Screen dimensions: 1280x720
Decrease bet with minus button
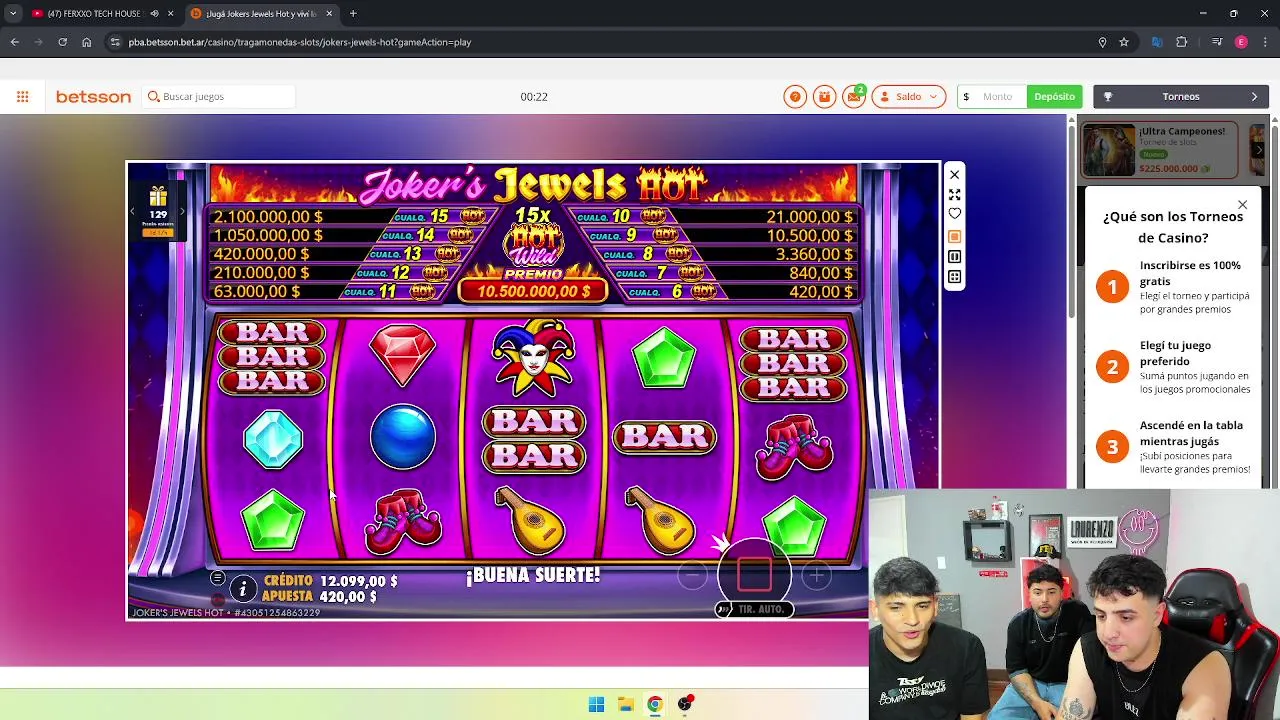click(692, 575)
